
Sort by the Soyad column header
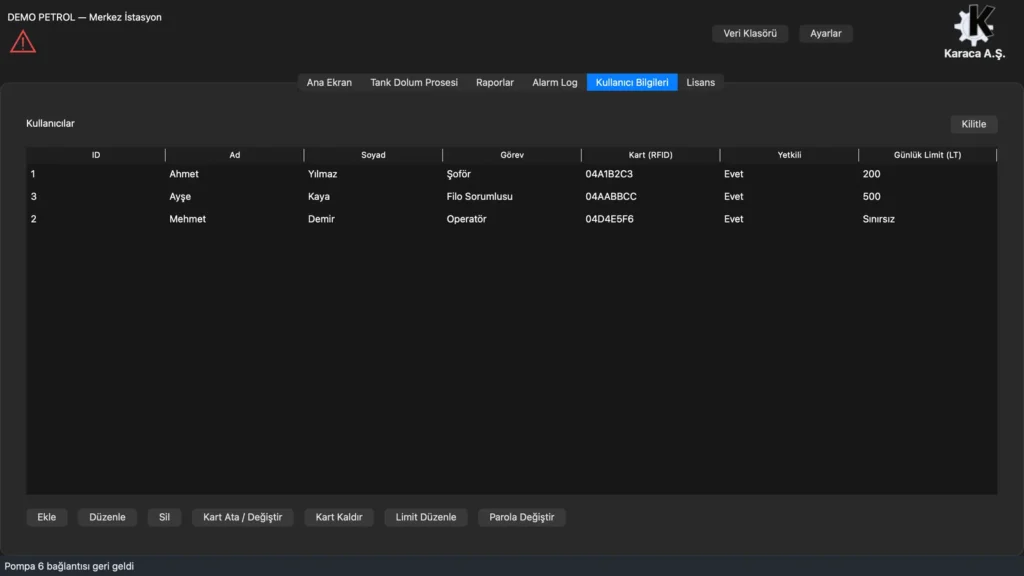373,155
